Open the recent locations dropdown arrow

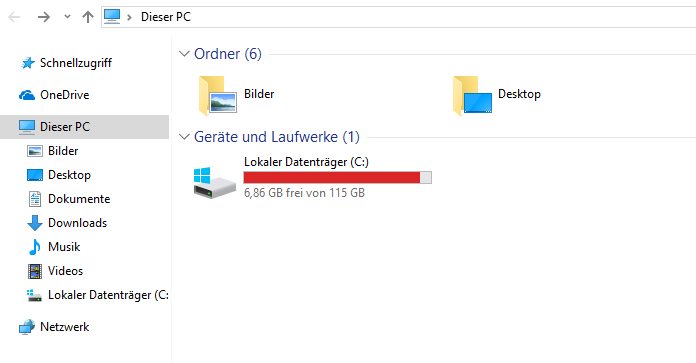click(67, 17)
